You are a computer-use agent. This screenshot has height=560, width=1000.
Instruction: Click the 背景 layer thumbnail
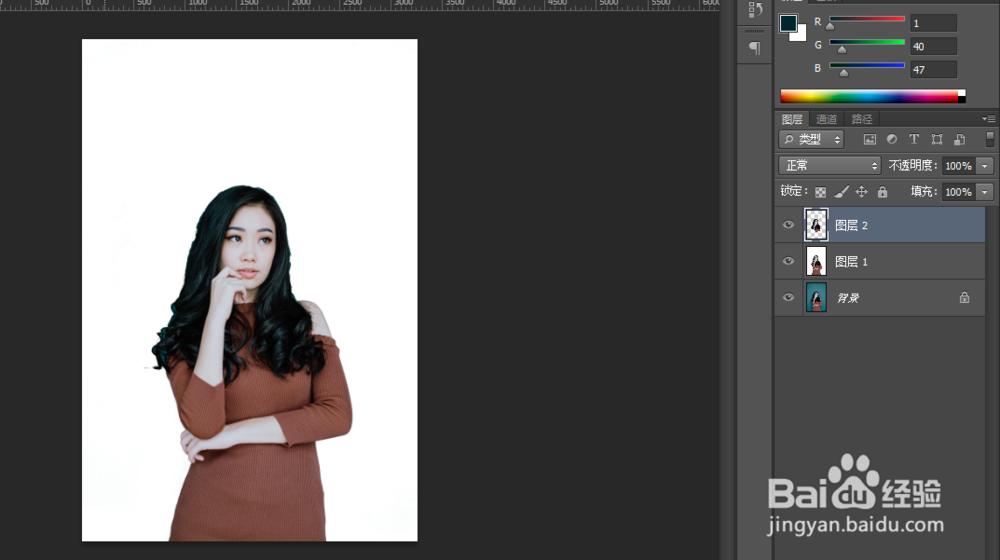click(816, 297)
